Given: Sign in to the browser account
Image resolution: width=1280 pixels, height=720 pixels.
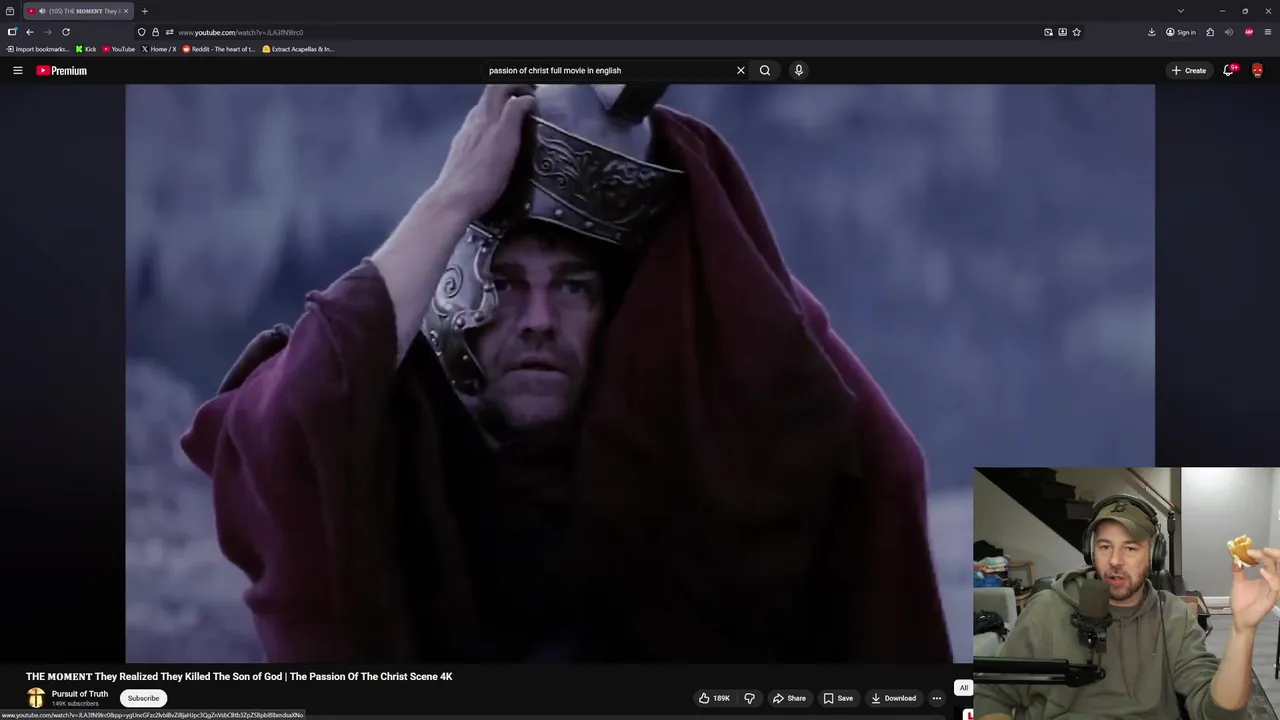Looking at the screenshot, I should click(x=1181, y=32).
